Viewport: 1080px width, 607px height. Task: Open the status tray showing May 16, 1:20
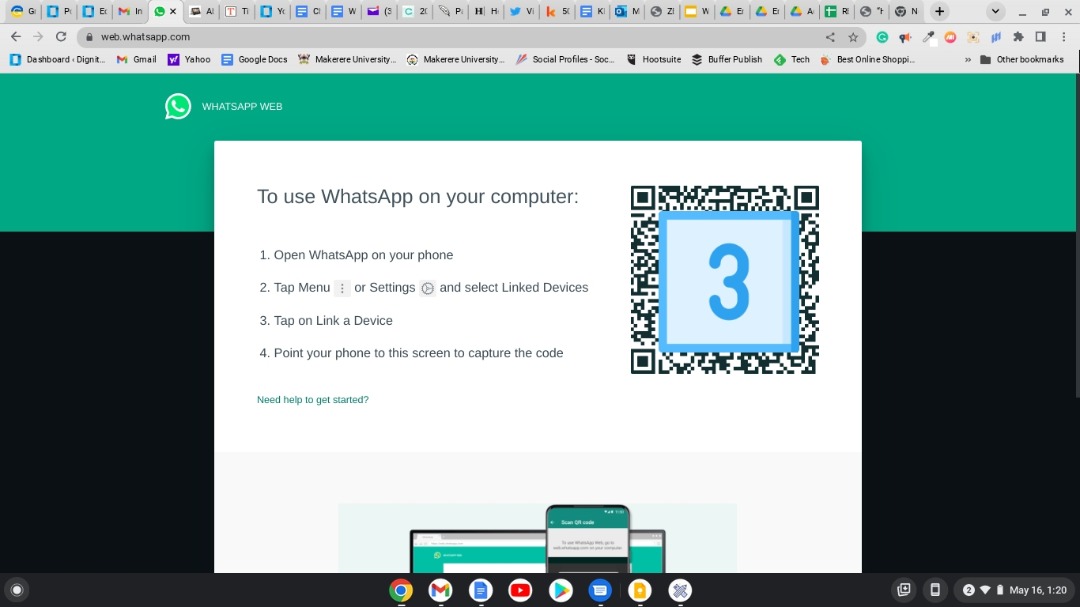tap(1013, 590)
